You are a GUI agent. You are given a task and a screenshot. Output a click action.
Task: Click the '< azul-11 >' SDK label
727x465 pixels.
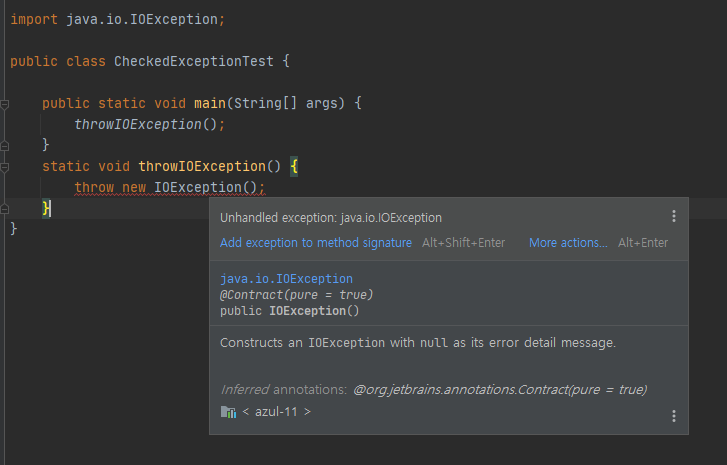tap(276, 412)
